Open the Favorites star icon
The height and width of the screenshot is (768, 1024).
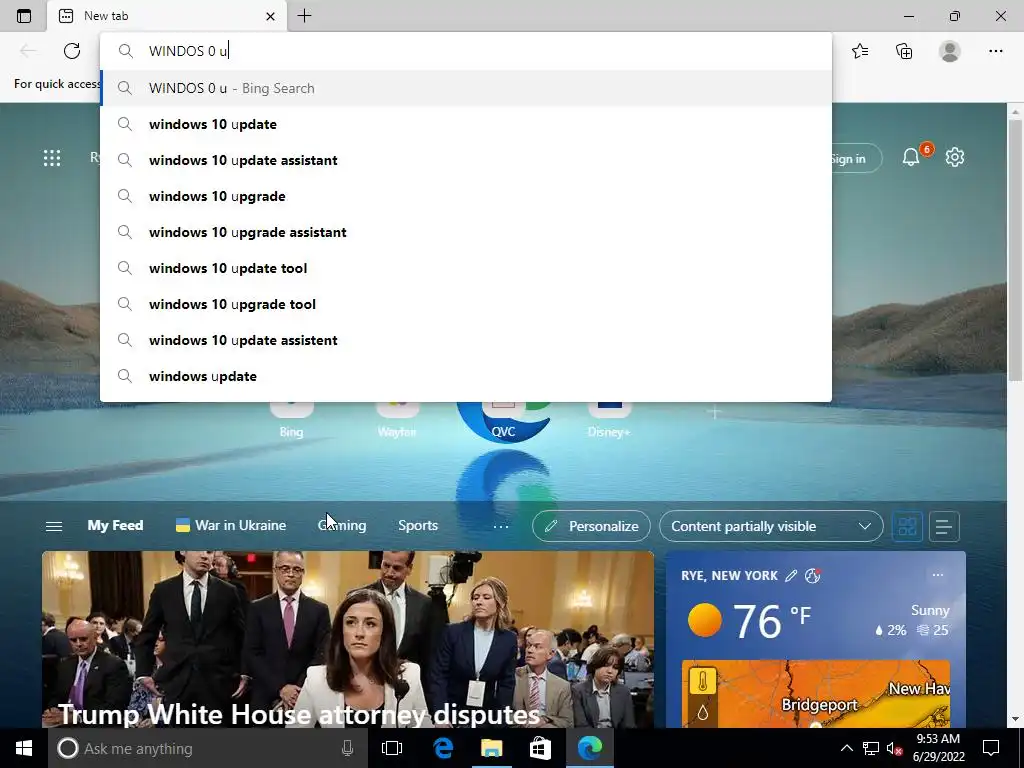click(x=860, y=51)
